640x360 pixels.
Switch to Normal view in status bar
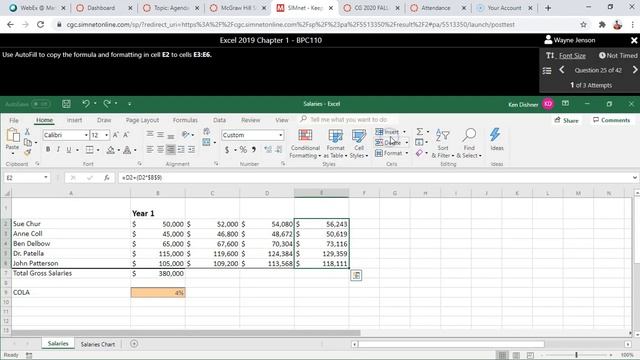[x=502, y=355]
